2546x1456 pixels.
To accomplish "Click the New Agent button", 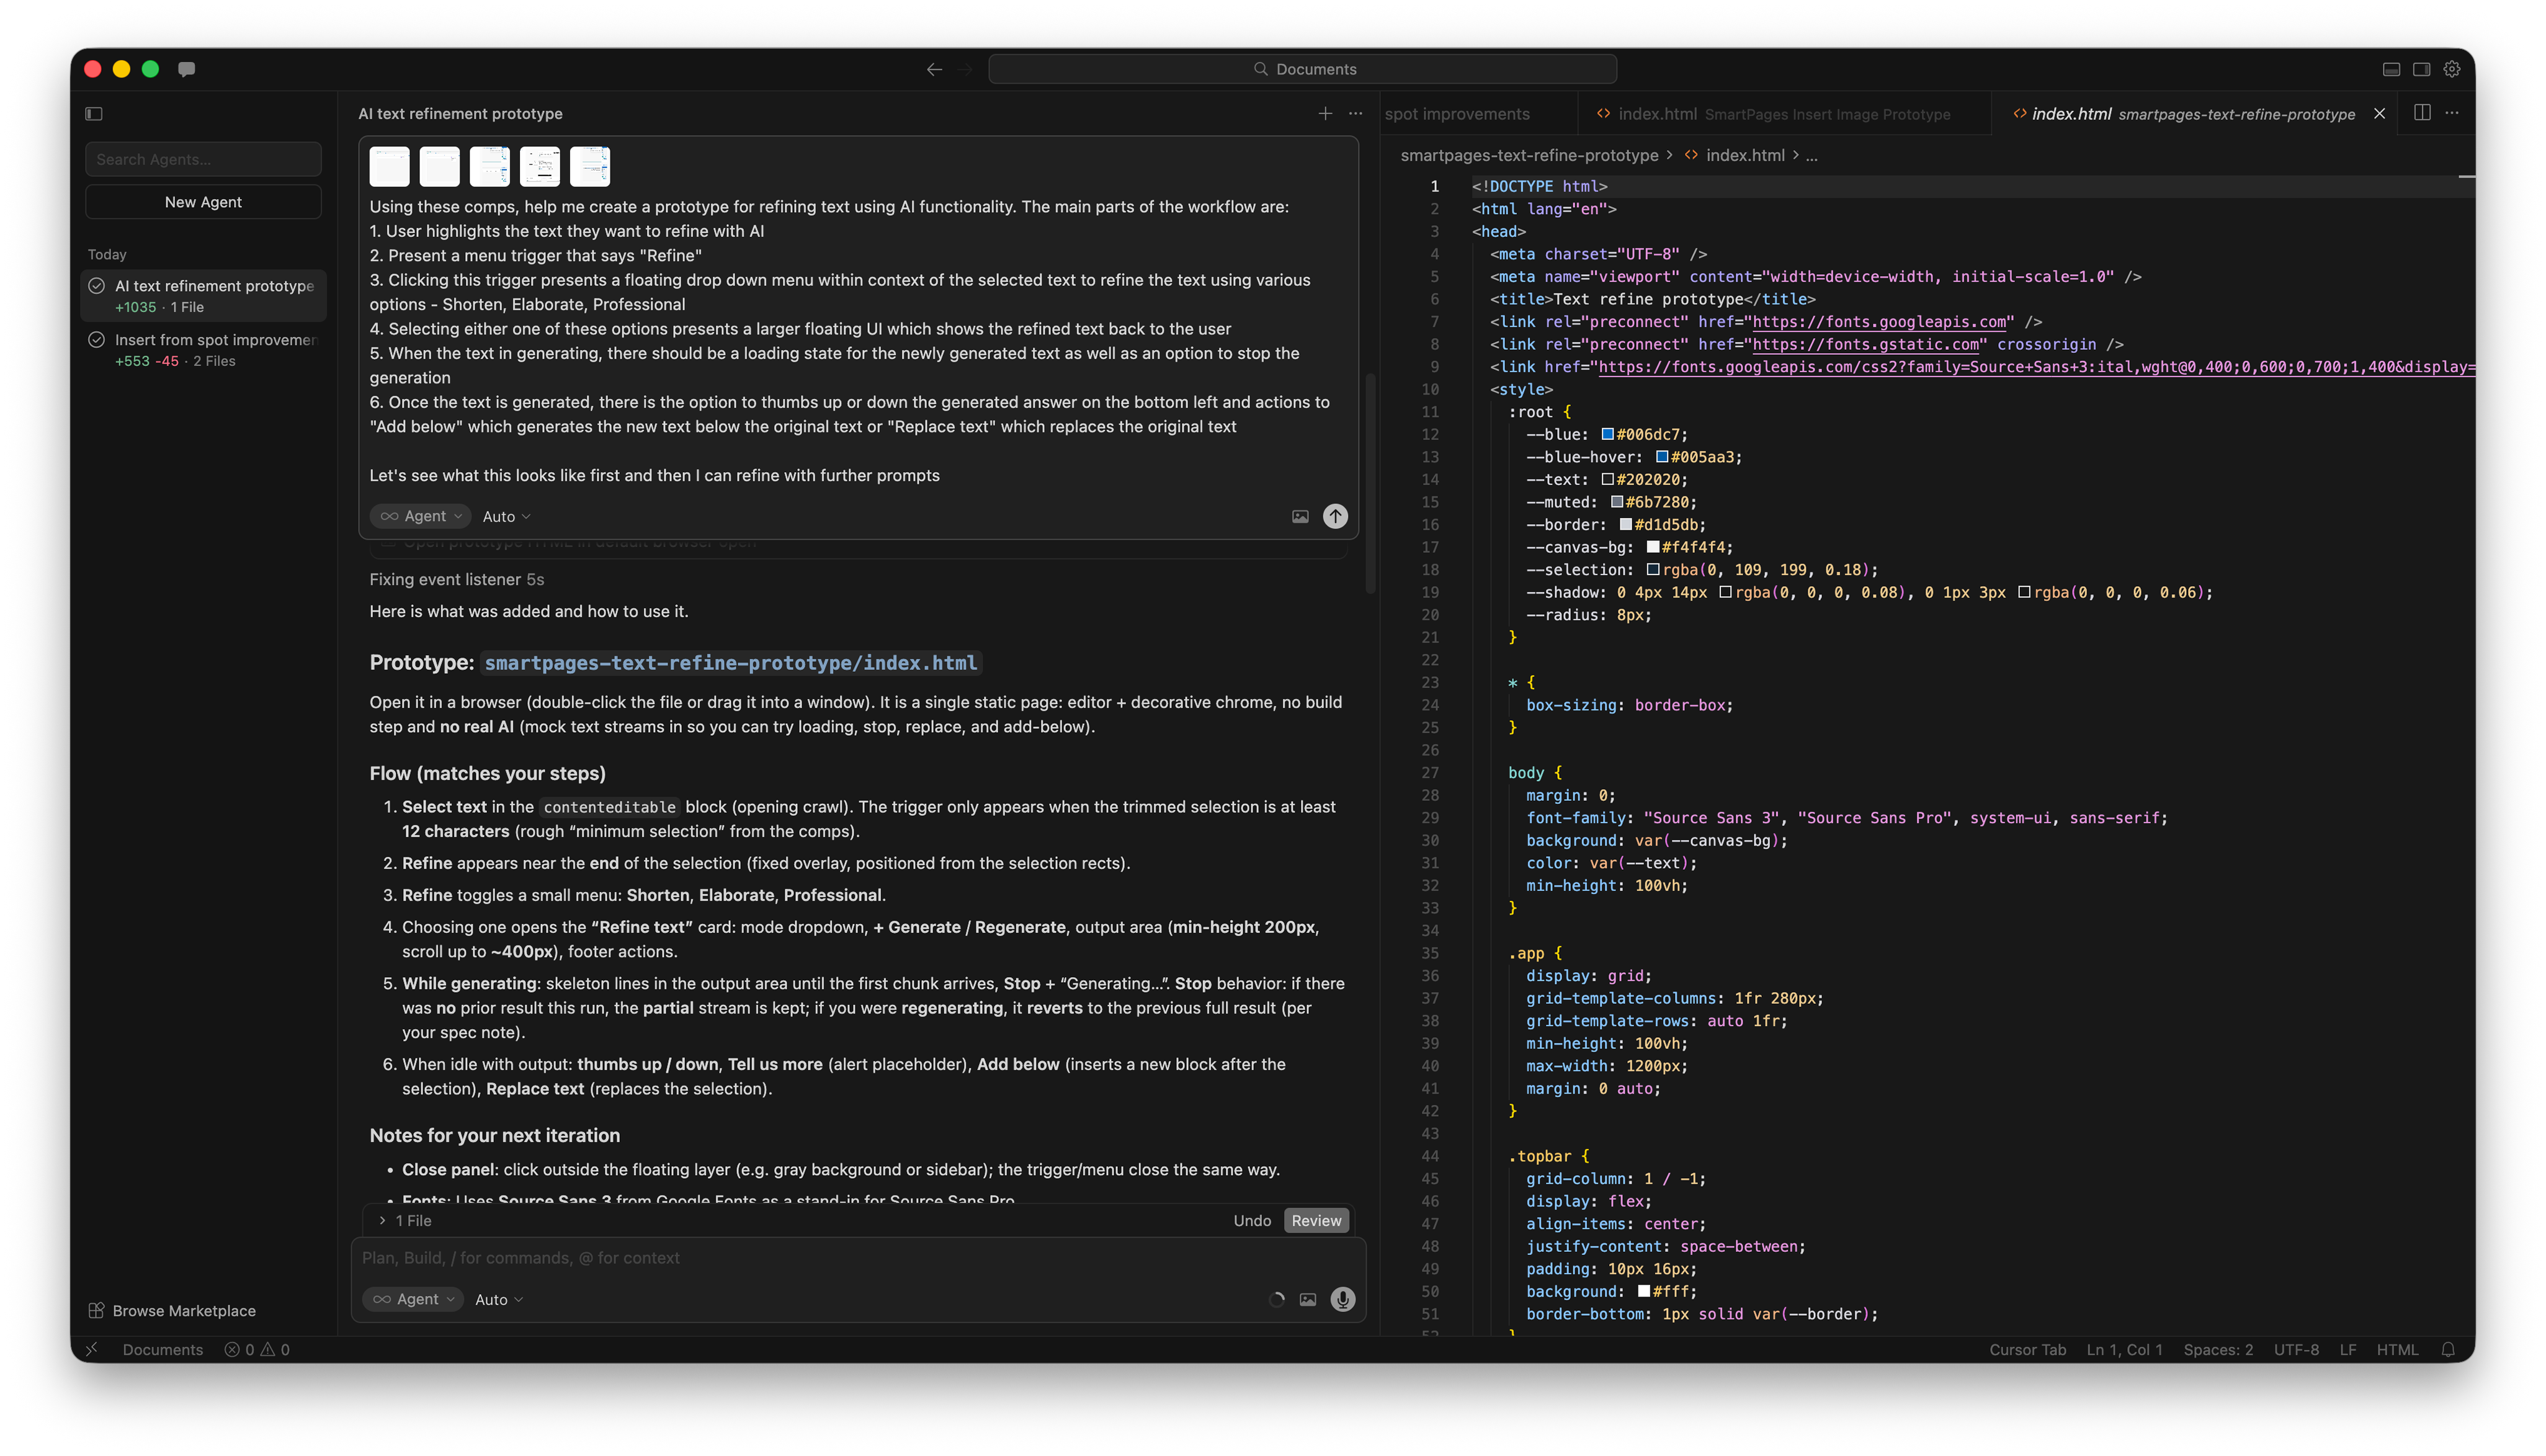I will (203, 202).
